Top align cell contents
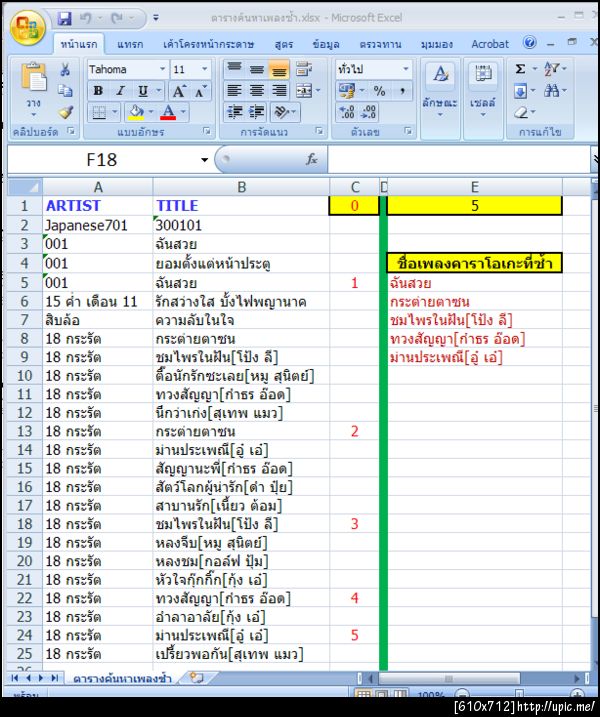 coord(234,69)
